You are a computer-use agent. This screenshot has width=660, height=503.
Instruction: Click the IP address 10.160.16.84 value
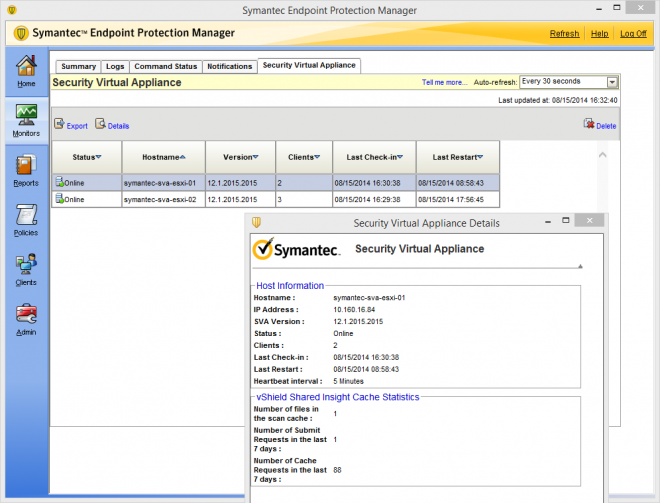tap(354, 309)
